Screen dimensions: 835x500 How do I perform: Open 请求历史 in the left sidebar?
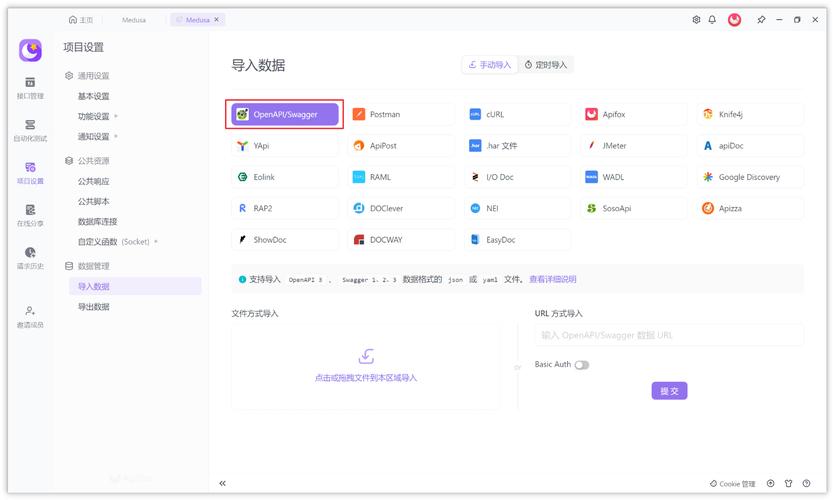click(x=30, y=259)
